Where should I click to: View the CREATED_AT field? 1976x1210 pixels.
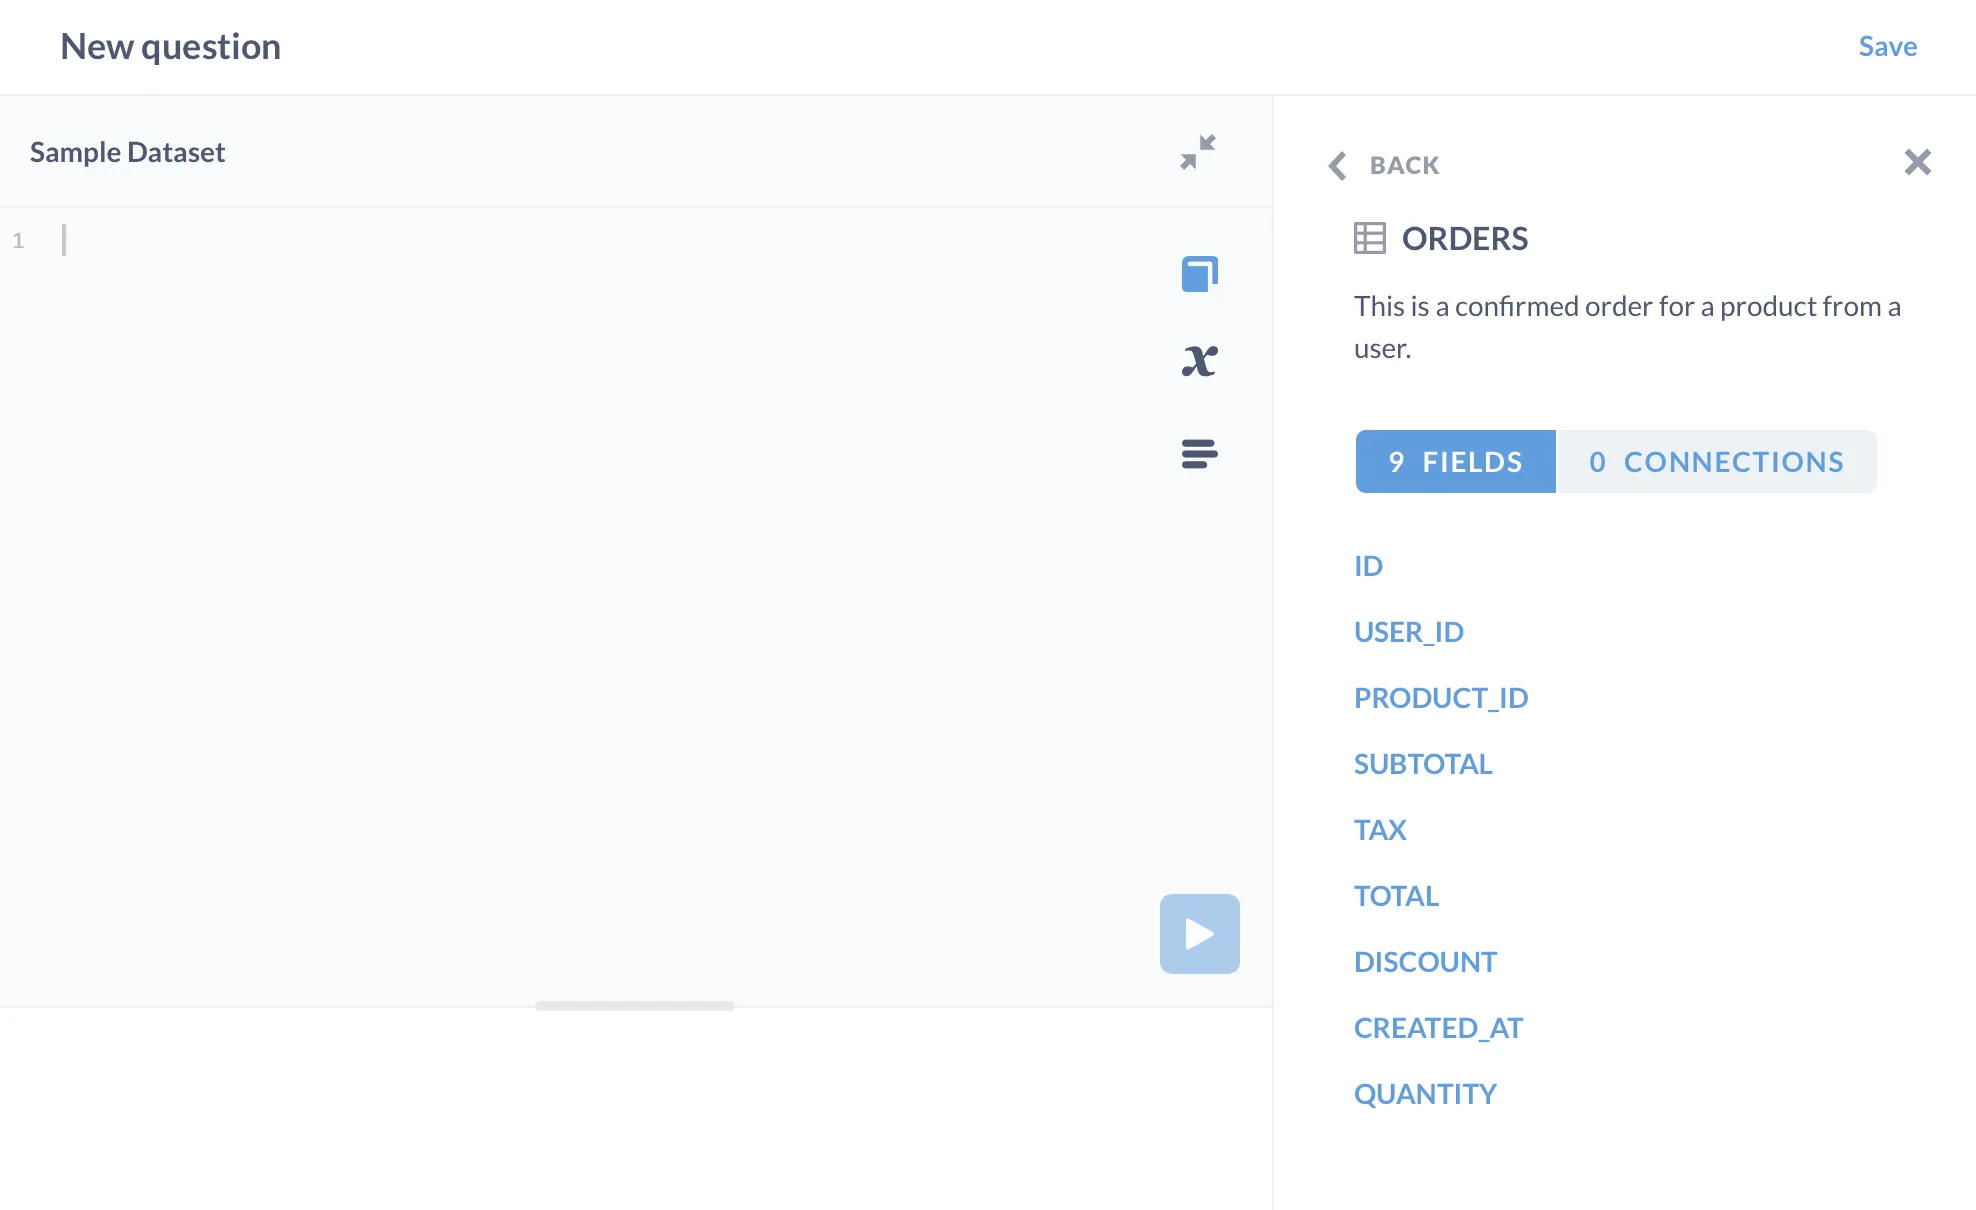(x=1438, y=1027)
